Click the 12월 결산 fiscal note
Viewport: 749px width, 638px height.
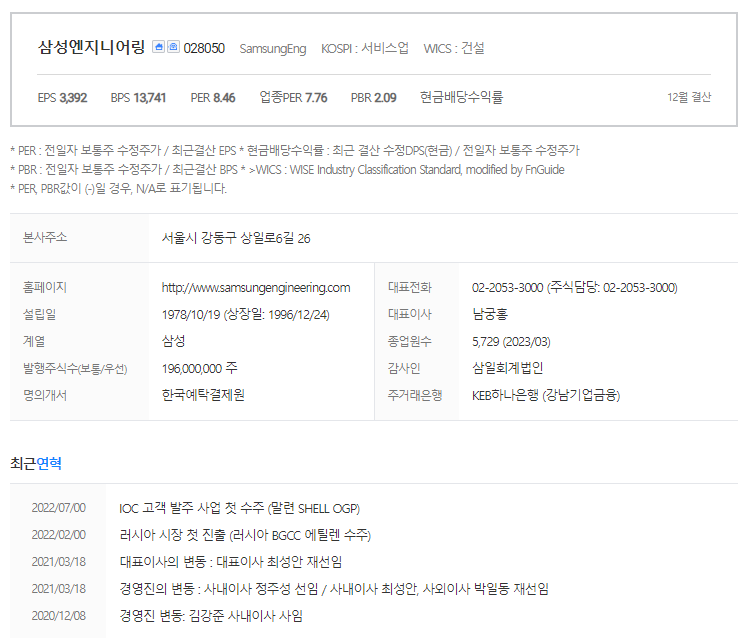point(689,97)
